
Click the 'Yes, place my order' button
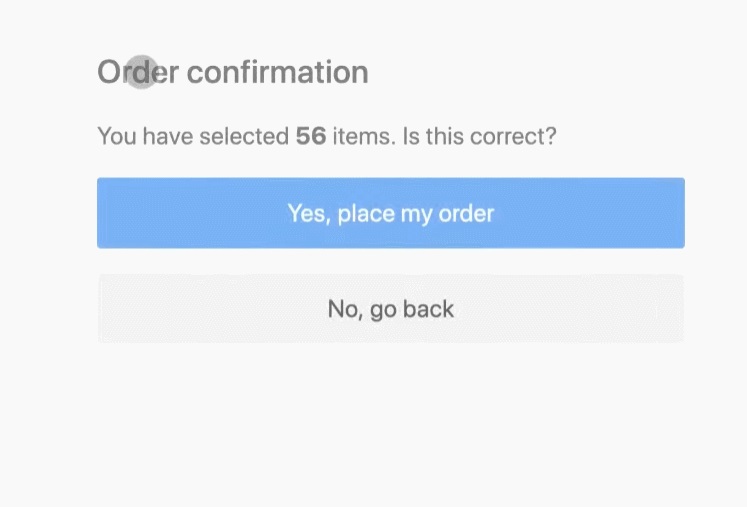click(x=390, y=213)
